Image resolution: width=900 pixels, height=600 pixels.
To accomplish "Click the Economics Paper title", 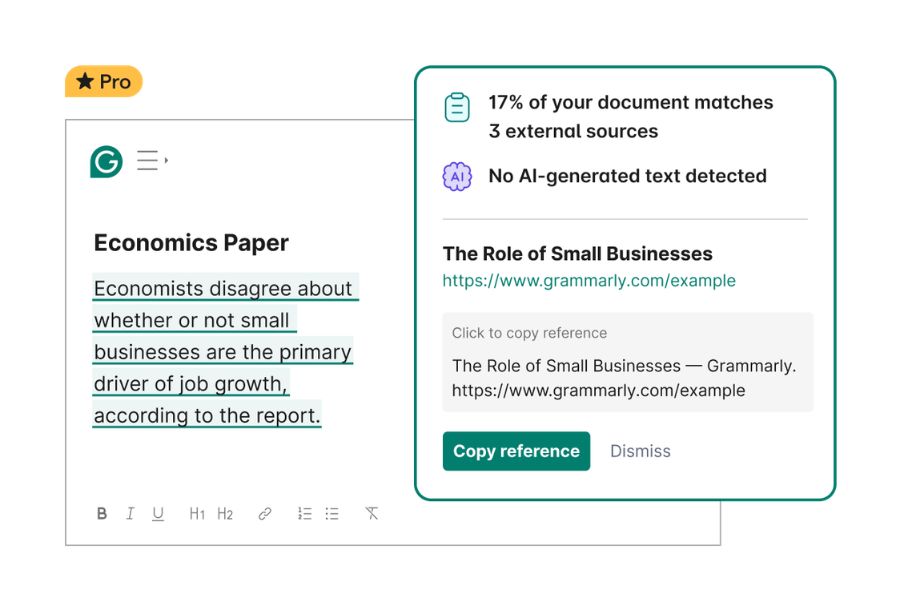I will (x=191, y=243).
